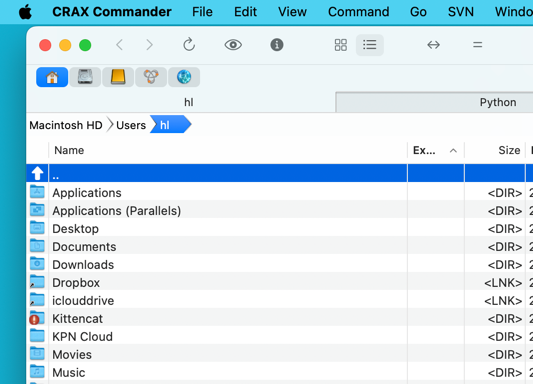Image resolution: width=533 pixels, height=384 pixels.
Task: Click the Kittencat folder warning icon
Action: 37,318
